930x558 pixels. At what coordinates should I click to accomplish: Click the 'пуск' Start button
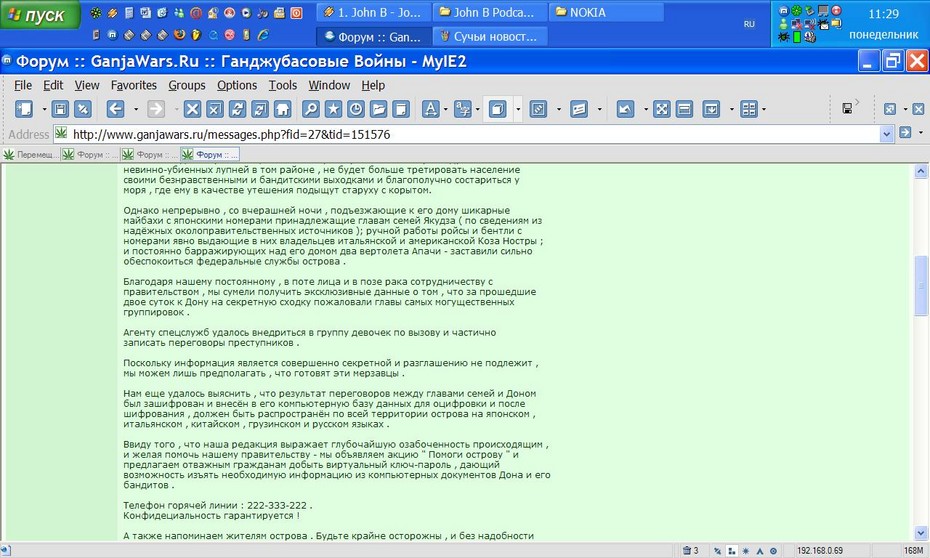pos(39,15)
